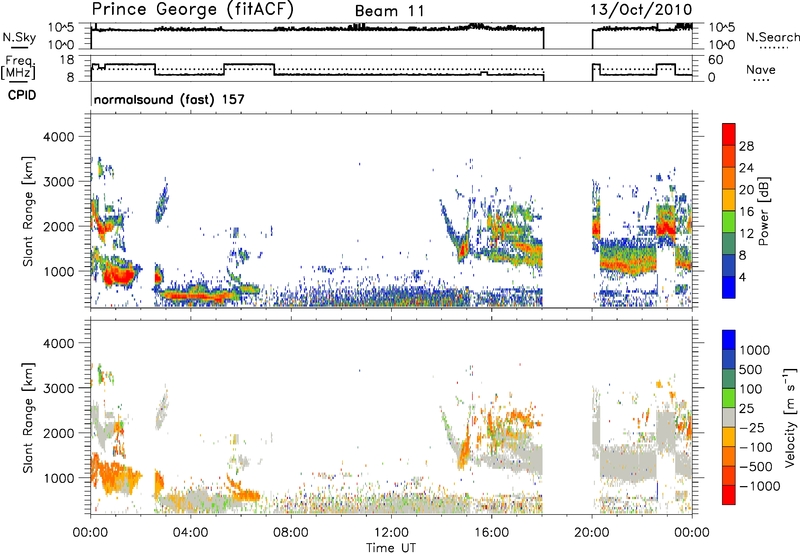Click the '20:00' time axis label

click(x=592, y=533)
